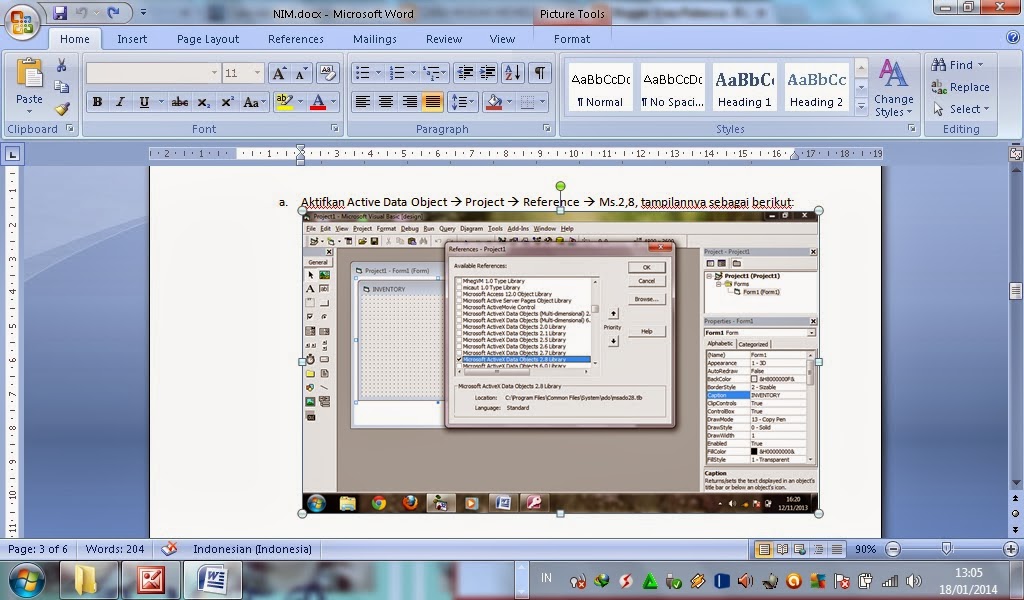Open Word Help question mark
This screenshot has width=1024, height=600.
tap(1013, 38)
